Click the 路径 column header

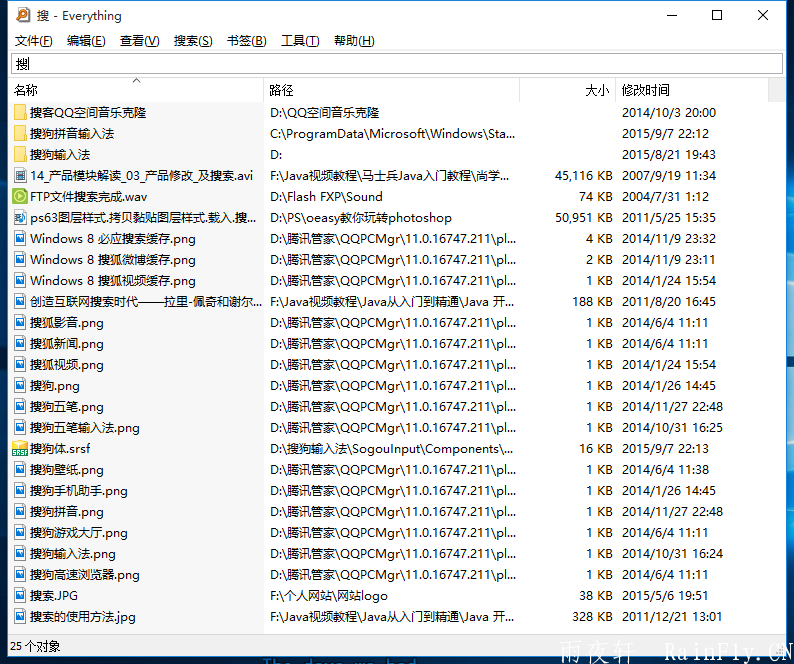(x=281, y=91)
